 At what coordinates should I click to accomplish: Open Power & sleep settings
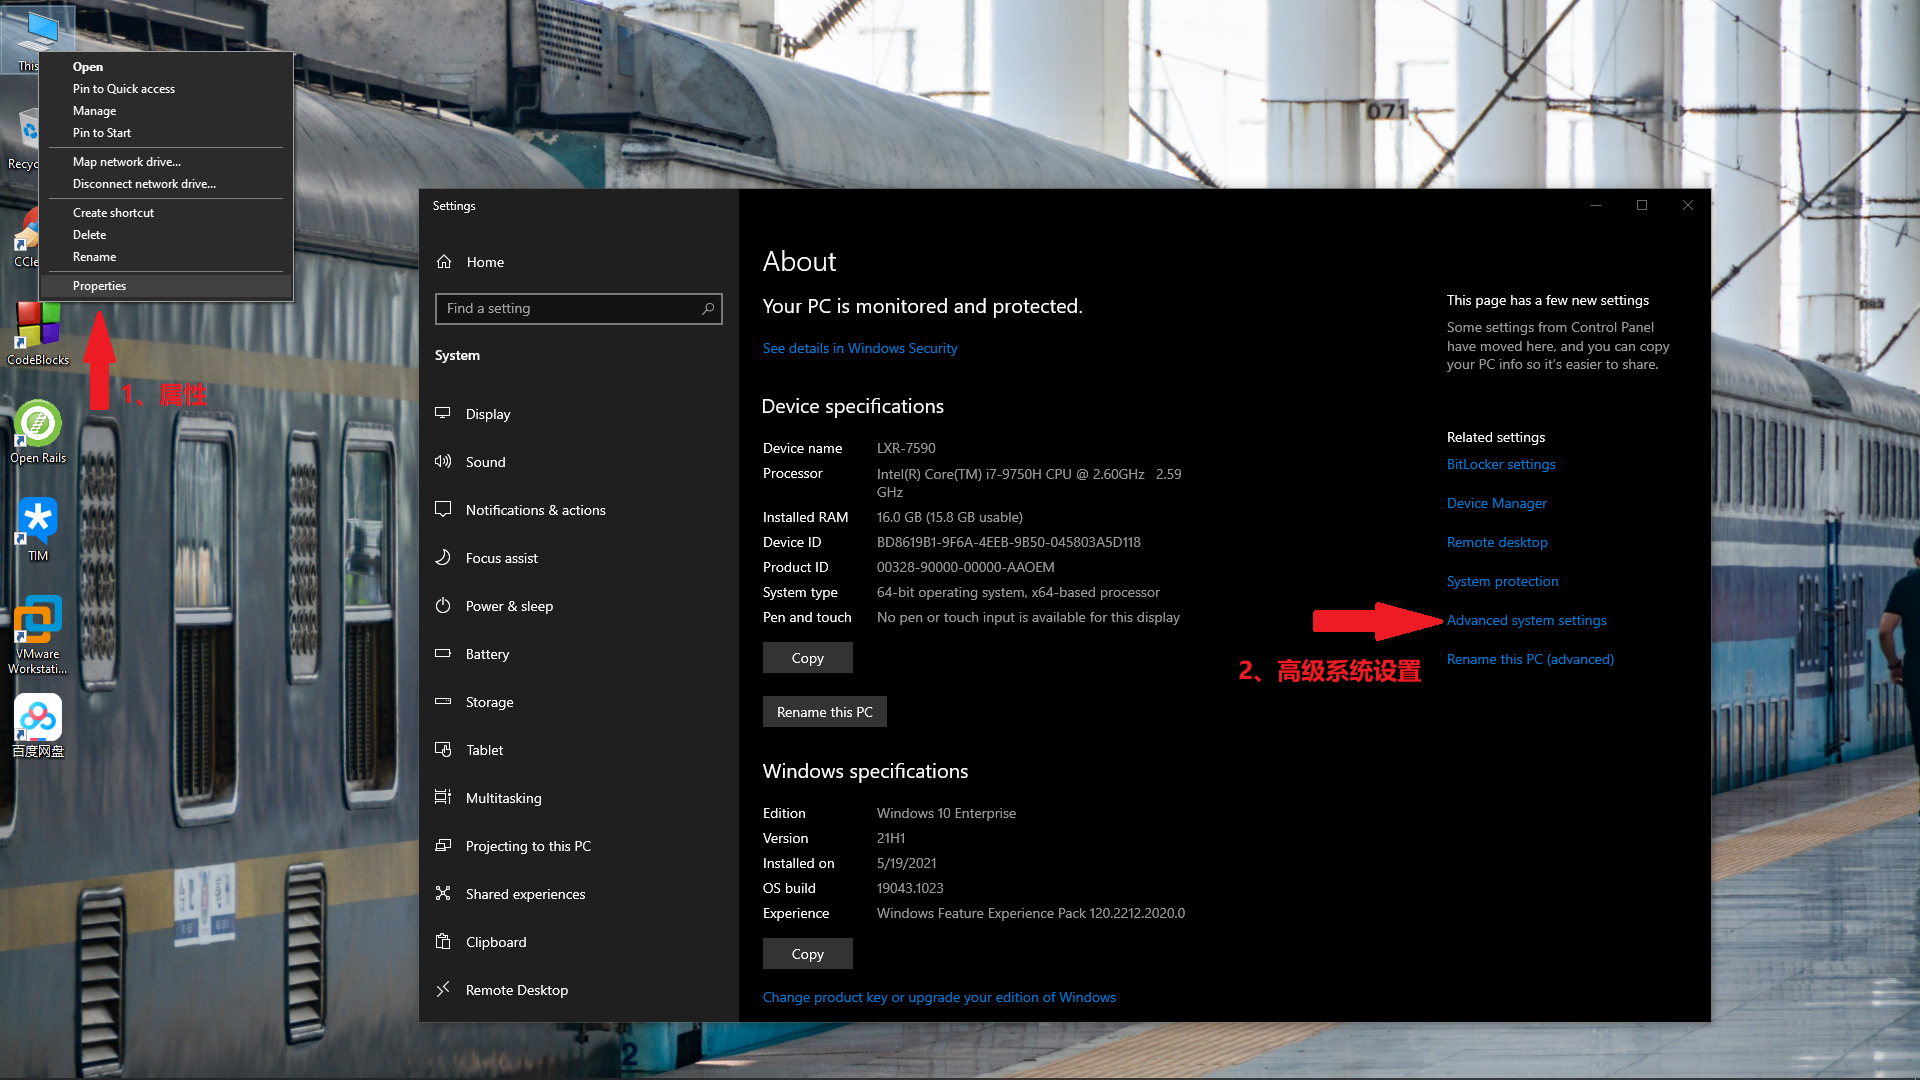(x=508, y=605)
